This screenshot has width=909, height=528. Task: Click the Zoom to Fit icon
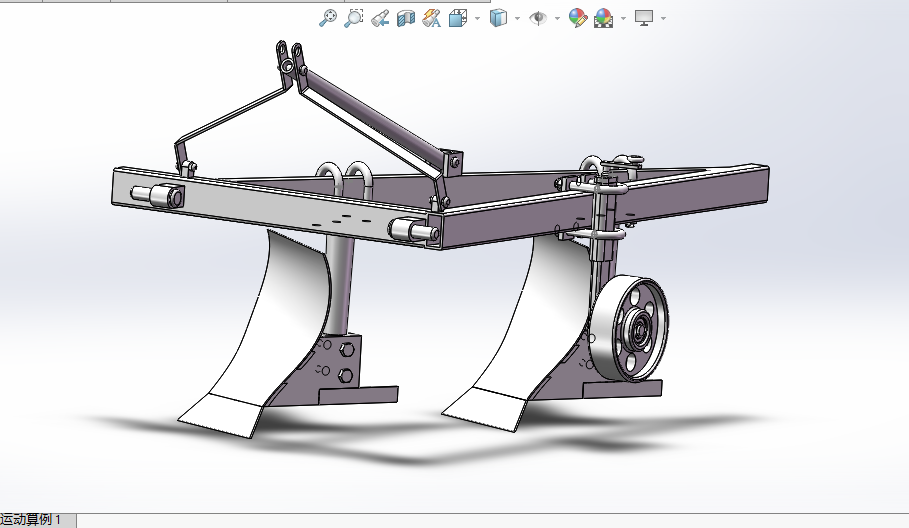point(327,18)
